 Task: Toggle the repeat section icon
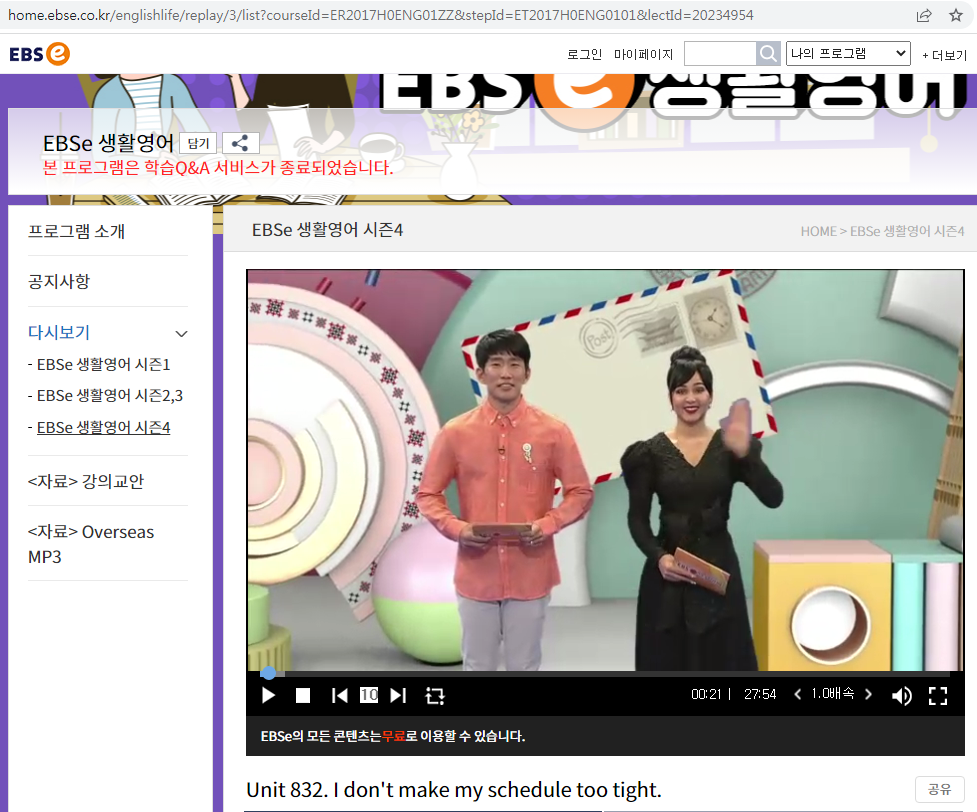tap(435, 695)
